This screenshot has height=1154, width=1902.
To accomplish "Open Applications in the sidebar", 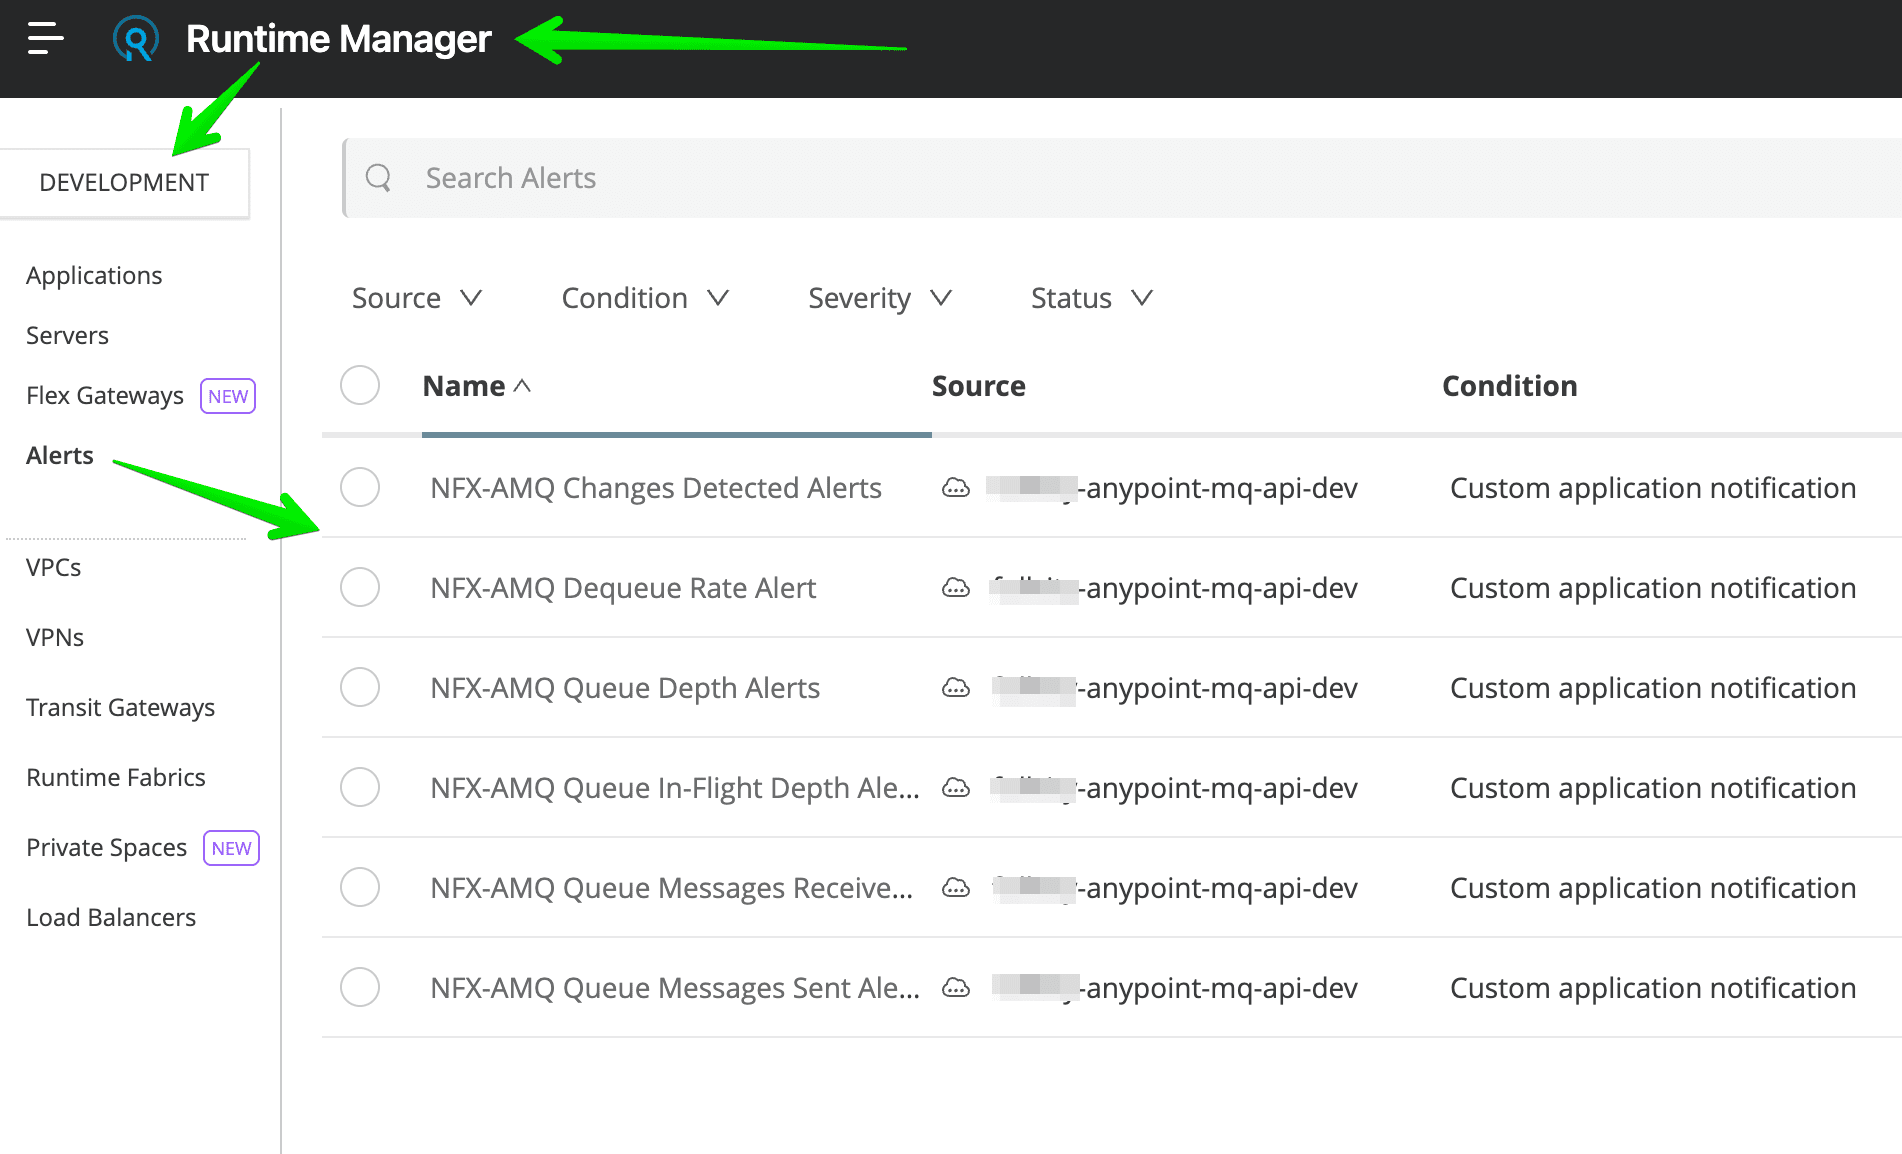I will tap(94, 275).
